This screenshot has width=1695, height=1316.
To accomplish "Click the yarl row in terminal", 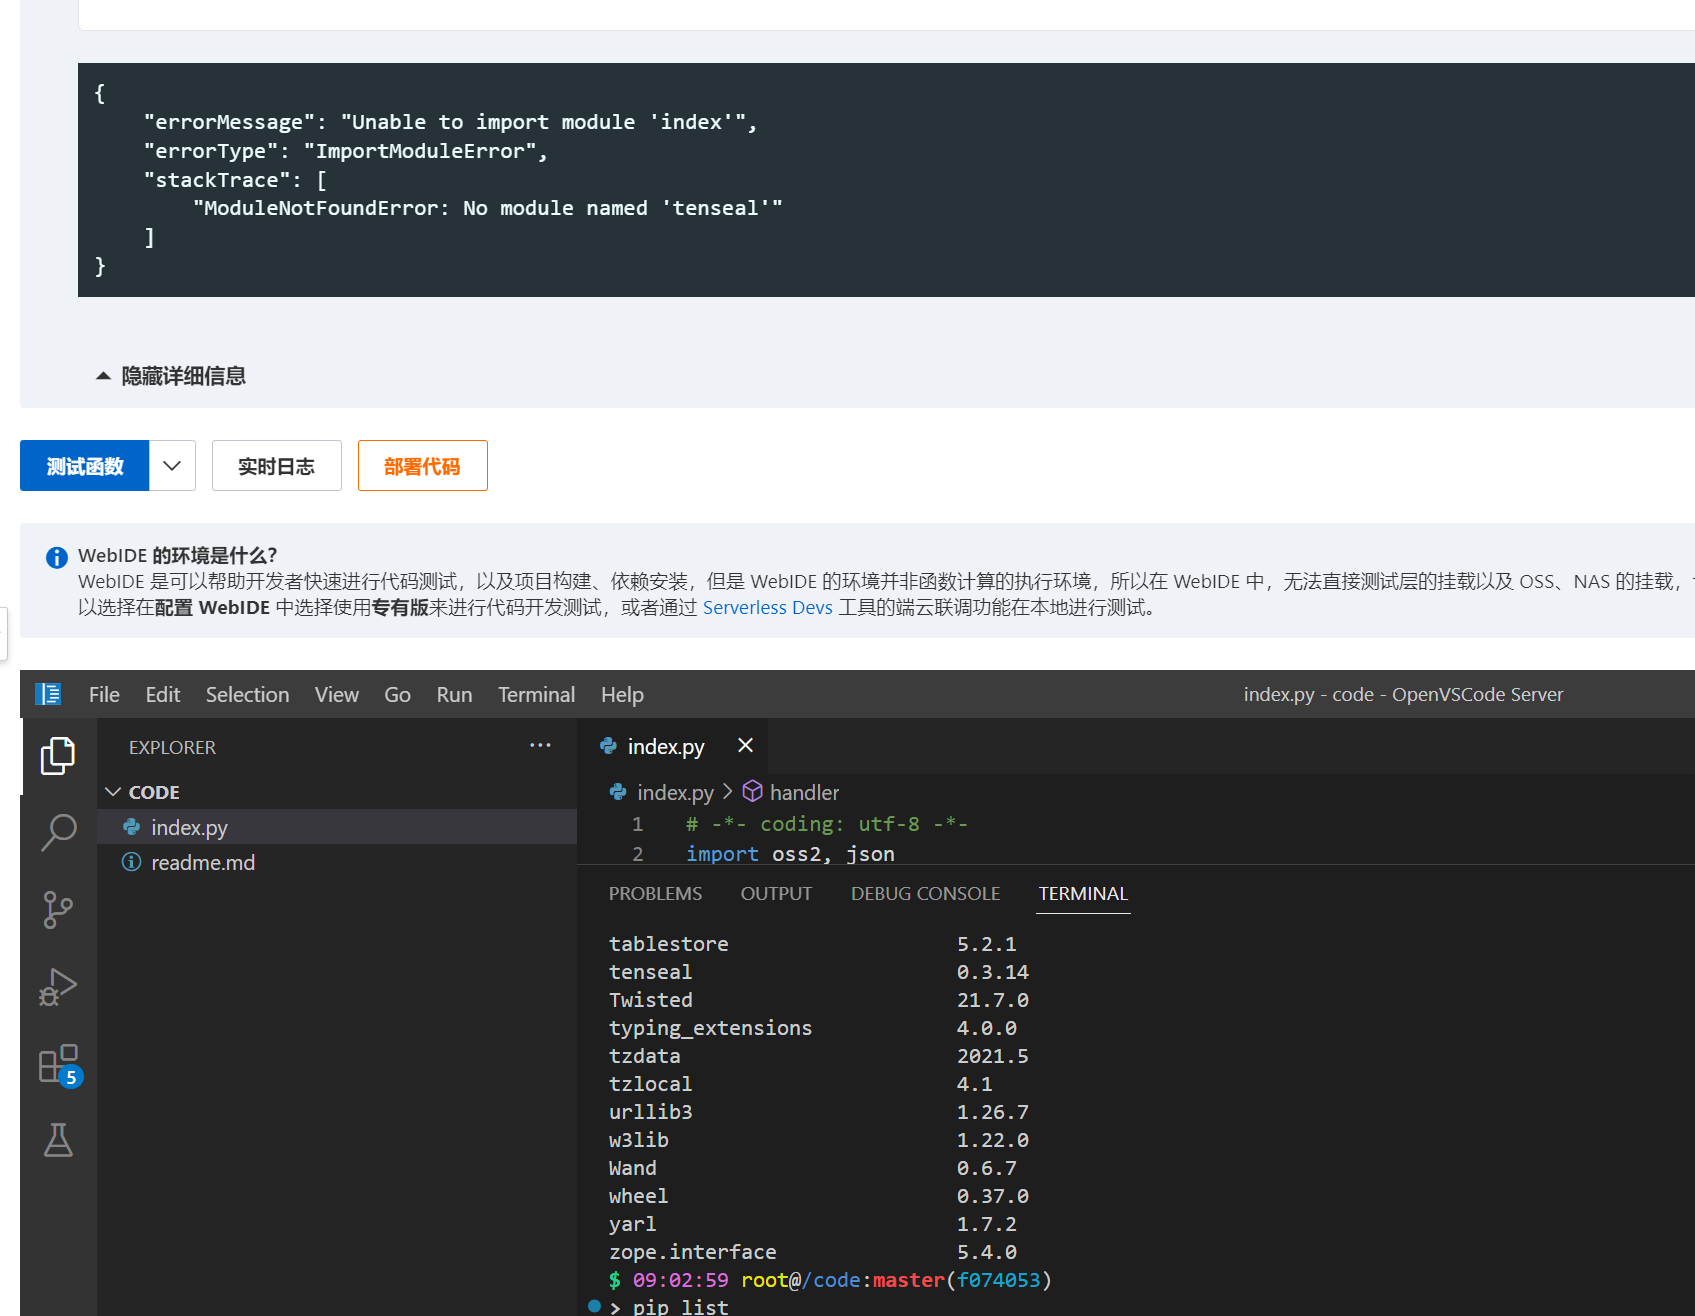I will tap(812, 1223).
